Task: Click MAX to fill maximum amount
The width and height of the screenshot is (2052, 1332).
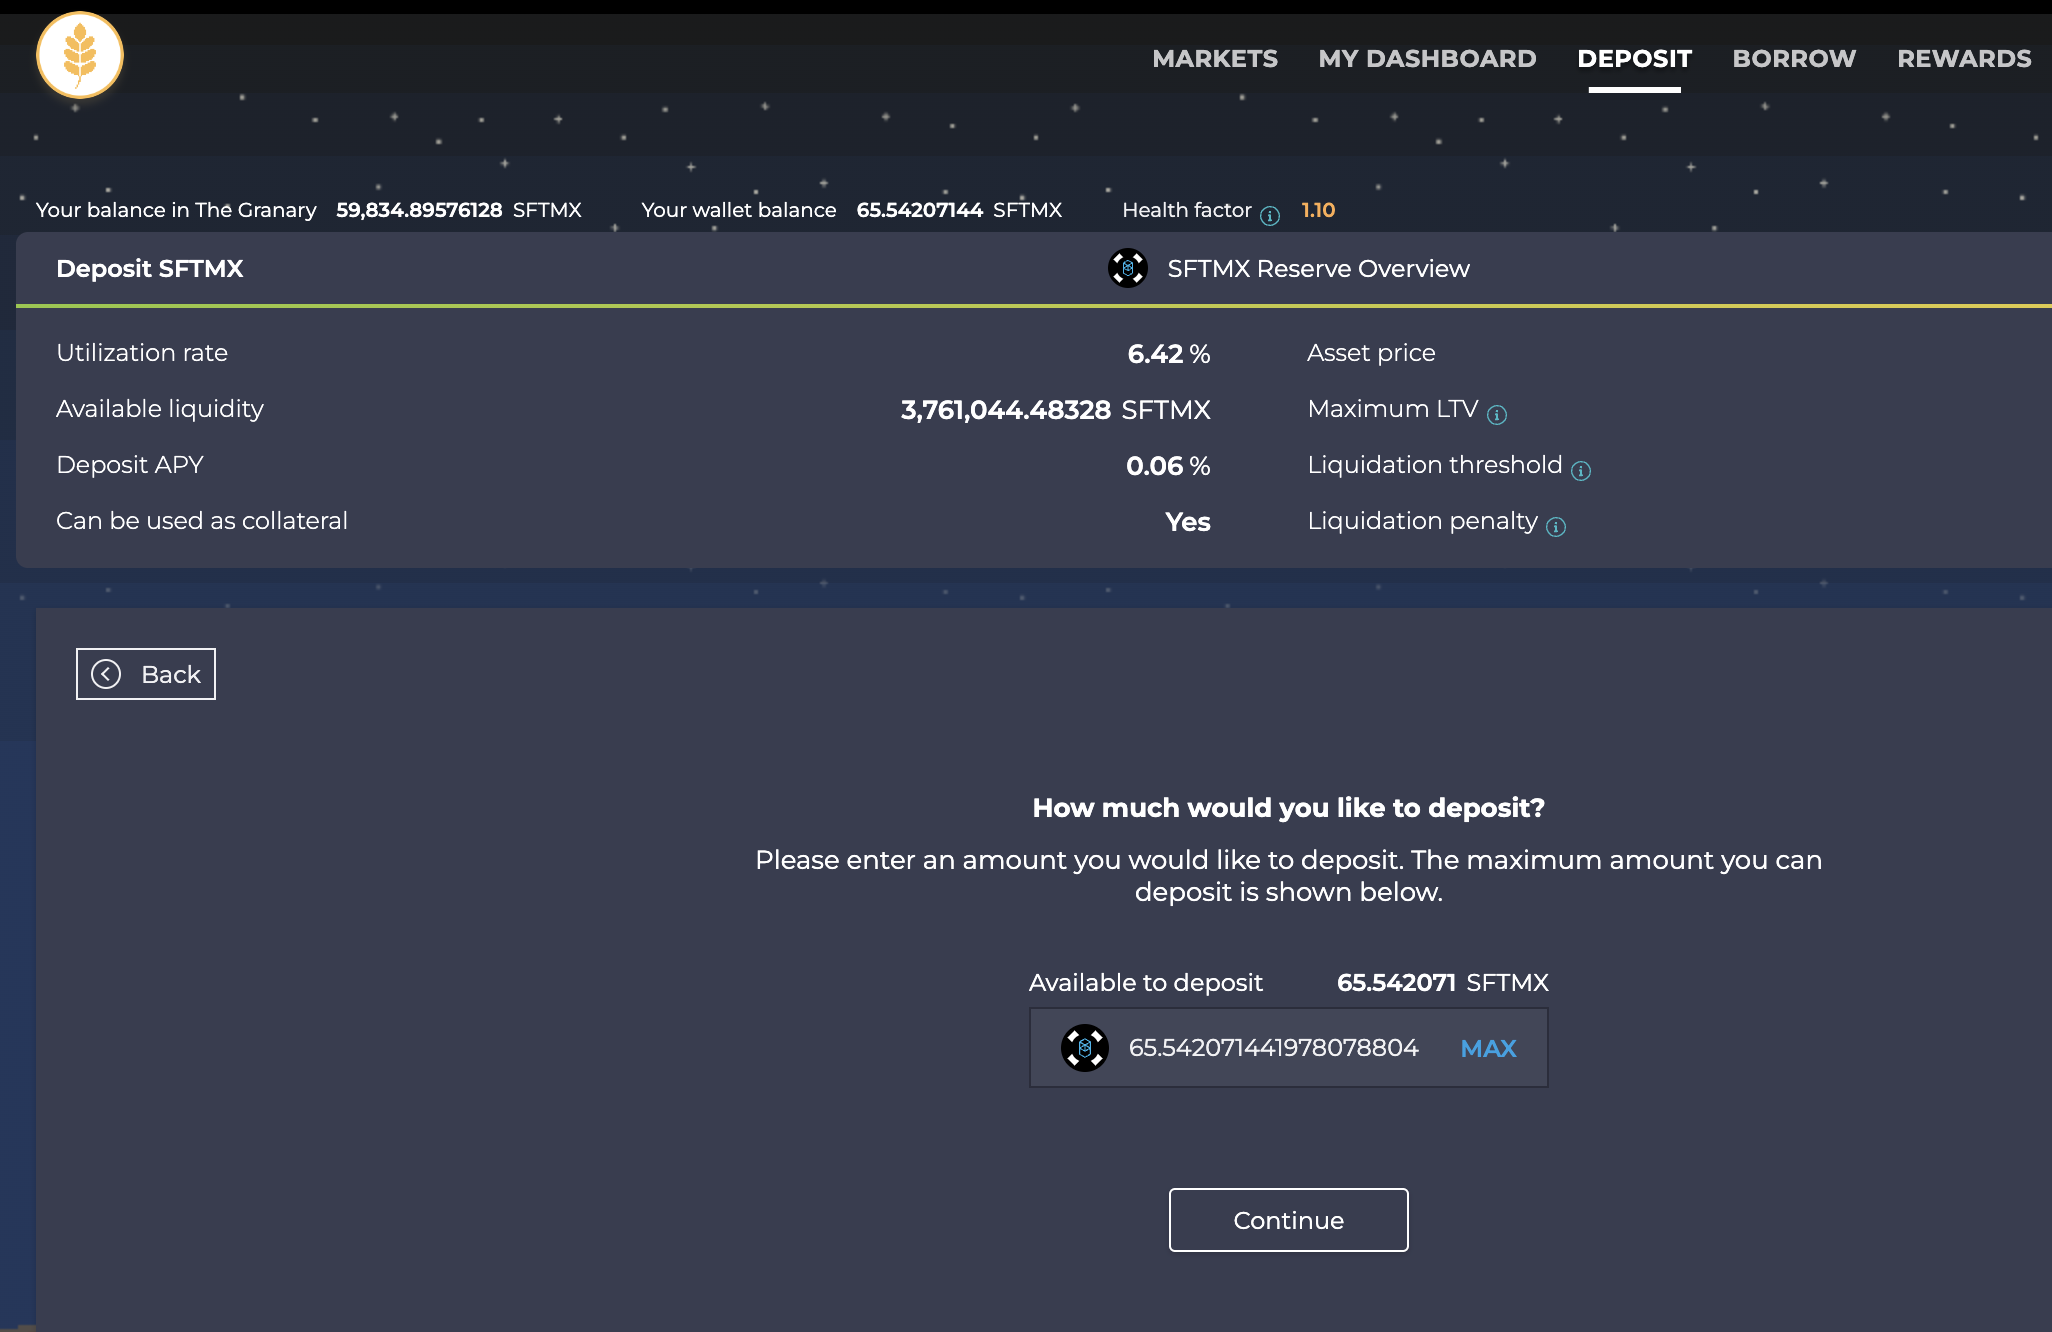Action: click(1488, 1048)
